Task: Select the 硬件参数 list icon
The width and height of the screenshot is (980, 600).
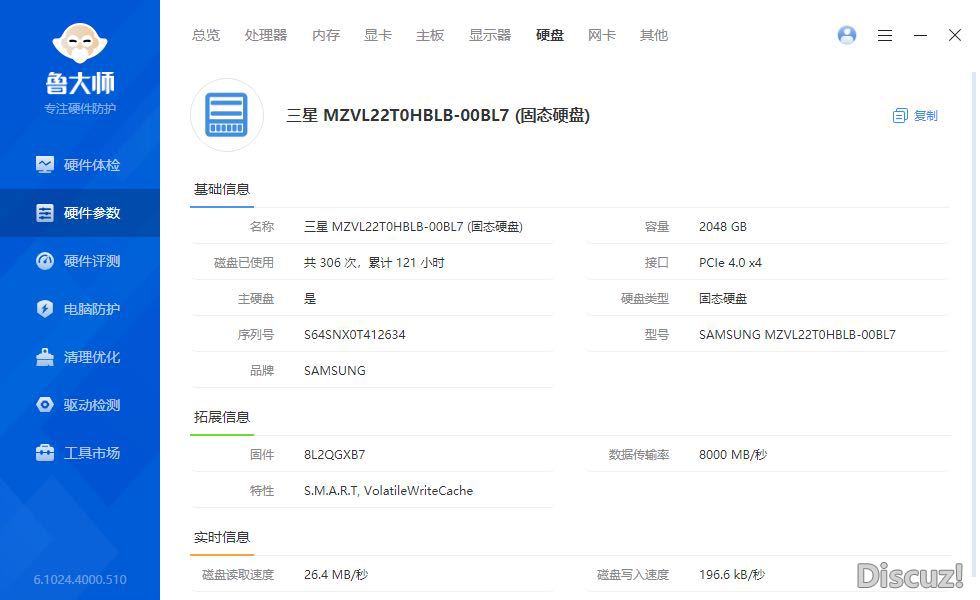Action: (x=45, y=212)
